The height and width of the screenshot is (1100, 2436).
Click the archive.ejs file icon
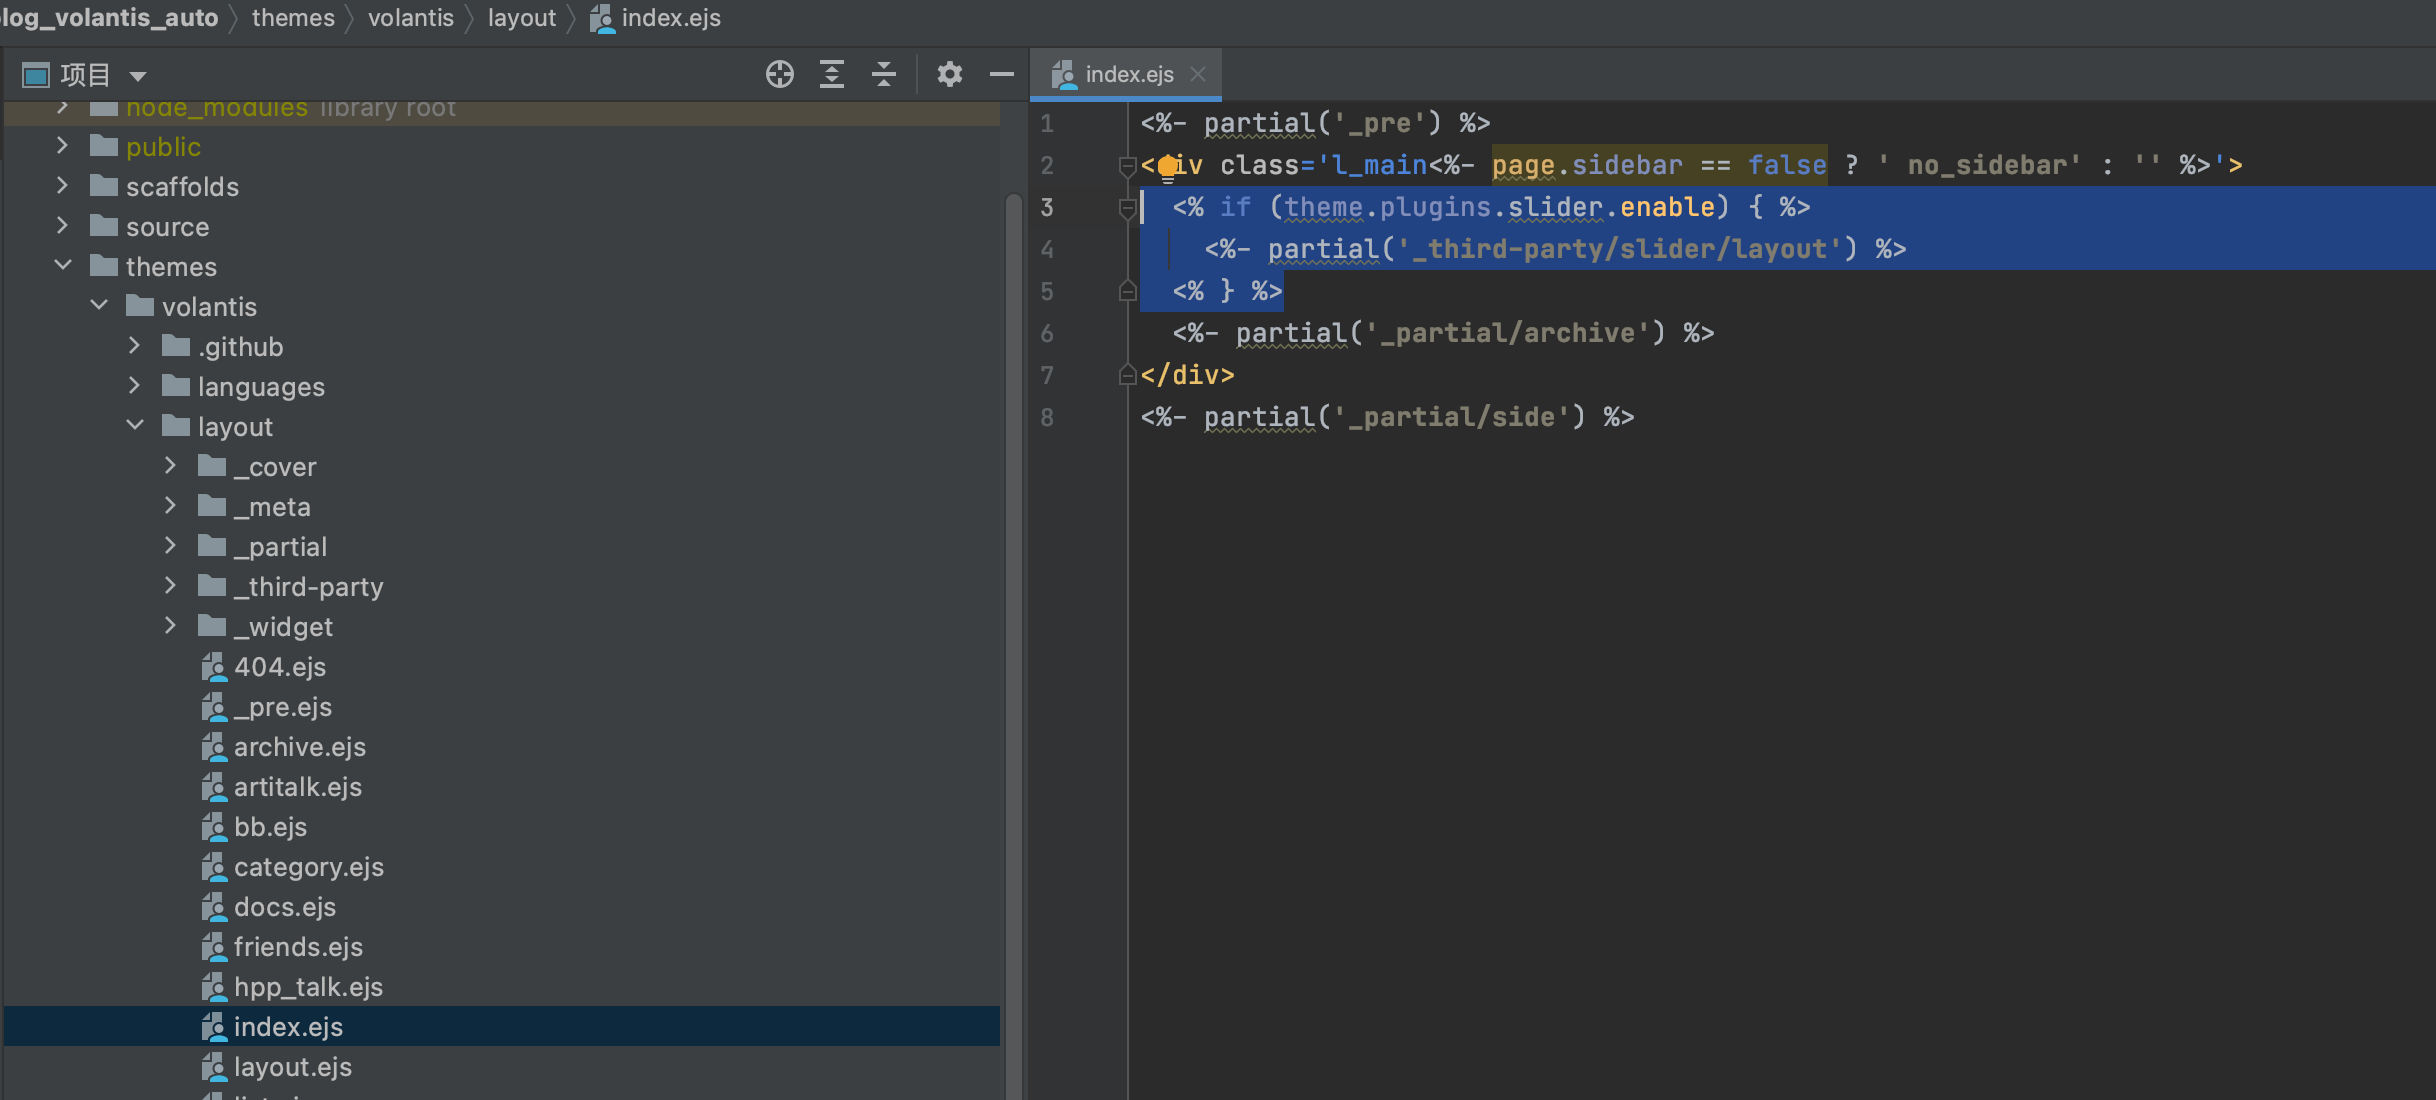point(213,747)
